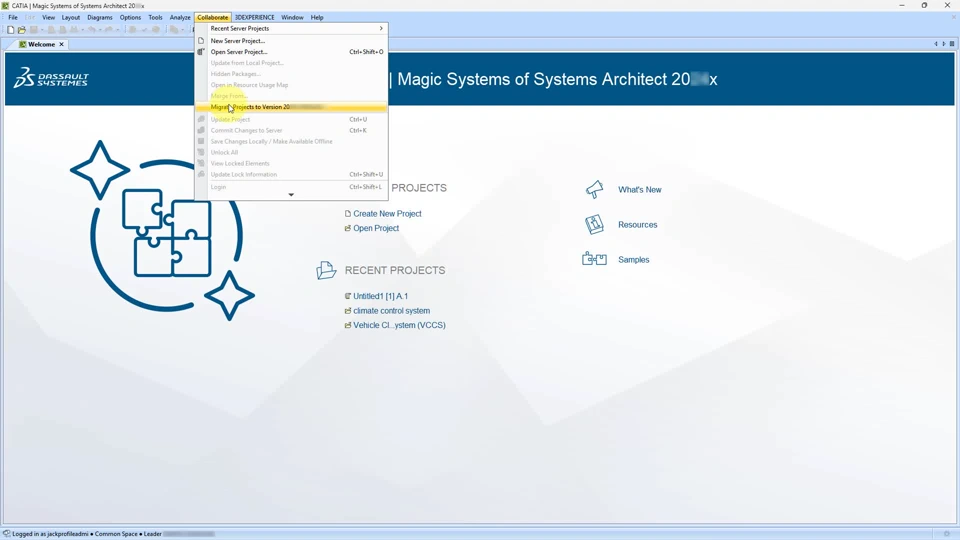Close the Welcome tab
Viewport: 960px width, 540px height.
pyautogui.click(x=61, y=44)
